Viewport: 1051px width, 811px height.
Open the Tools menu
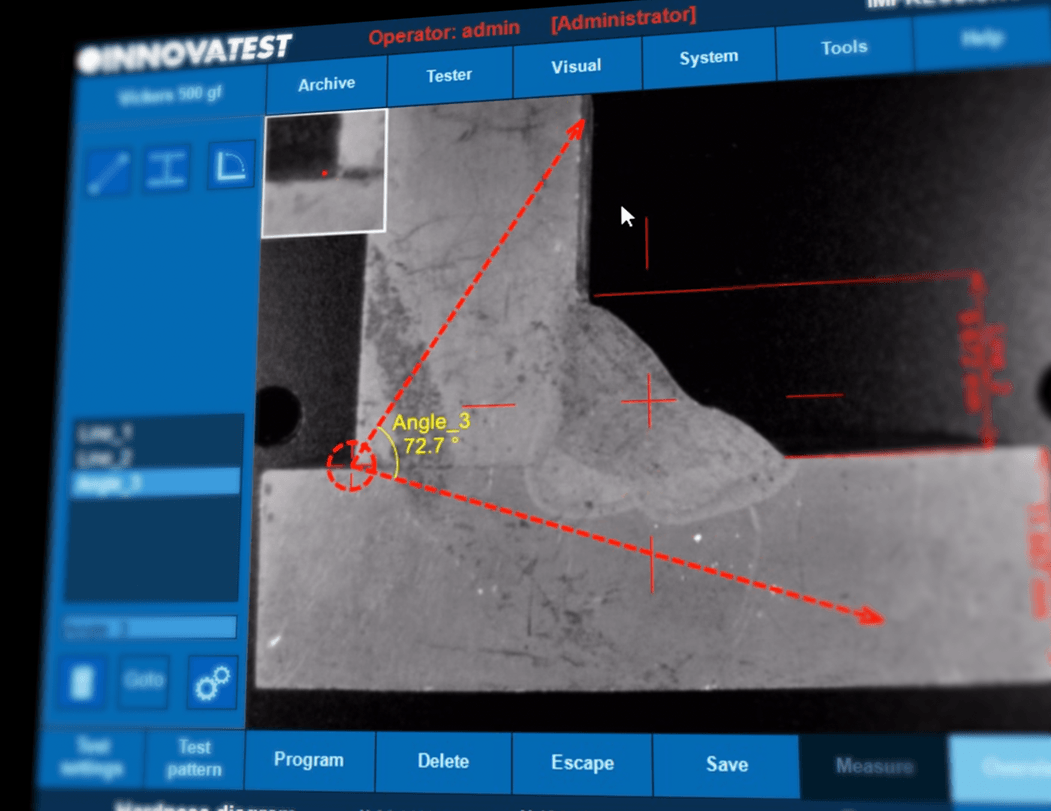click(844, 47)
